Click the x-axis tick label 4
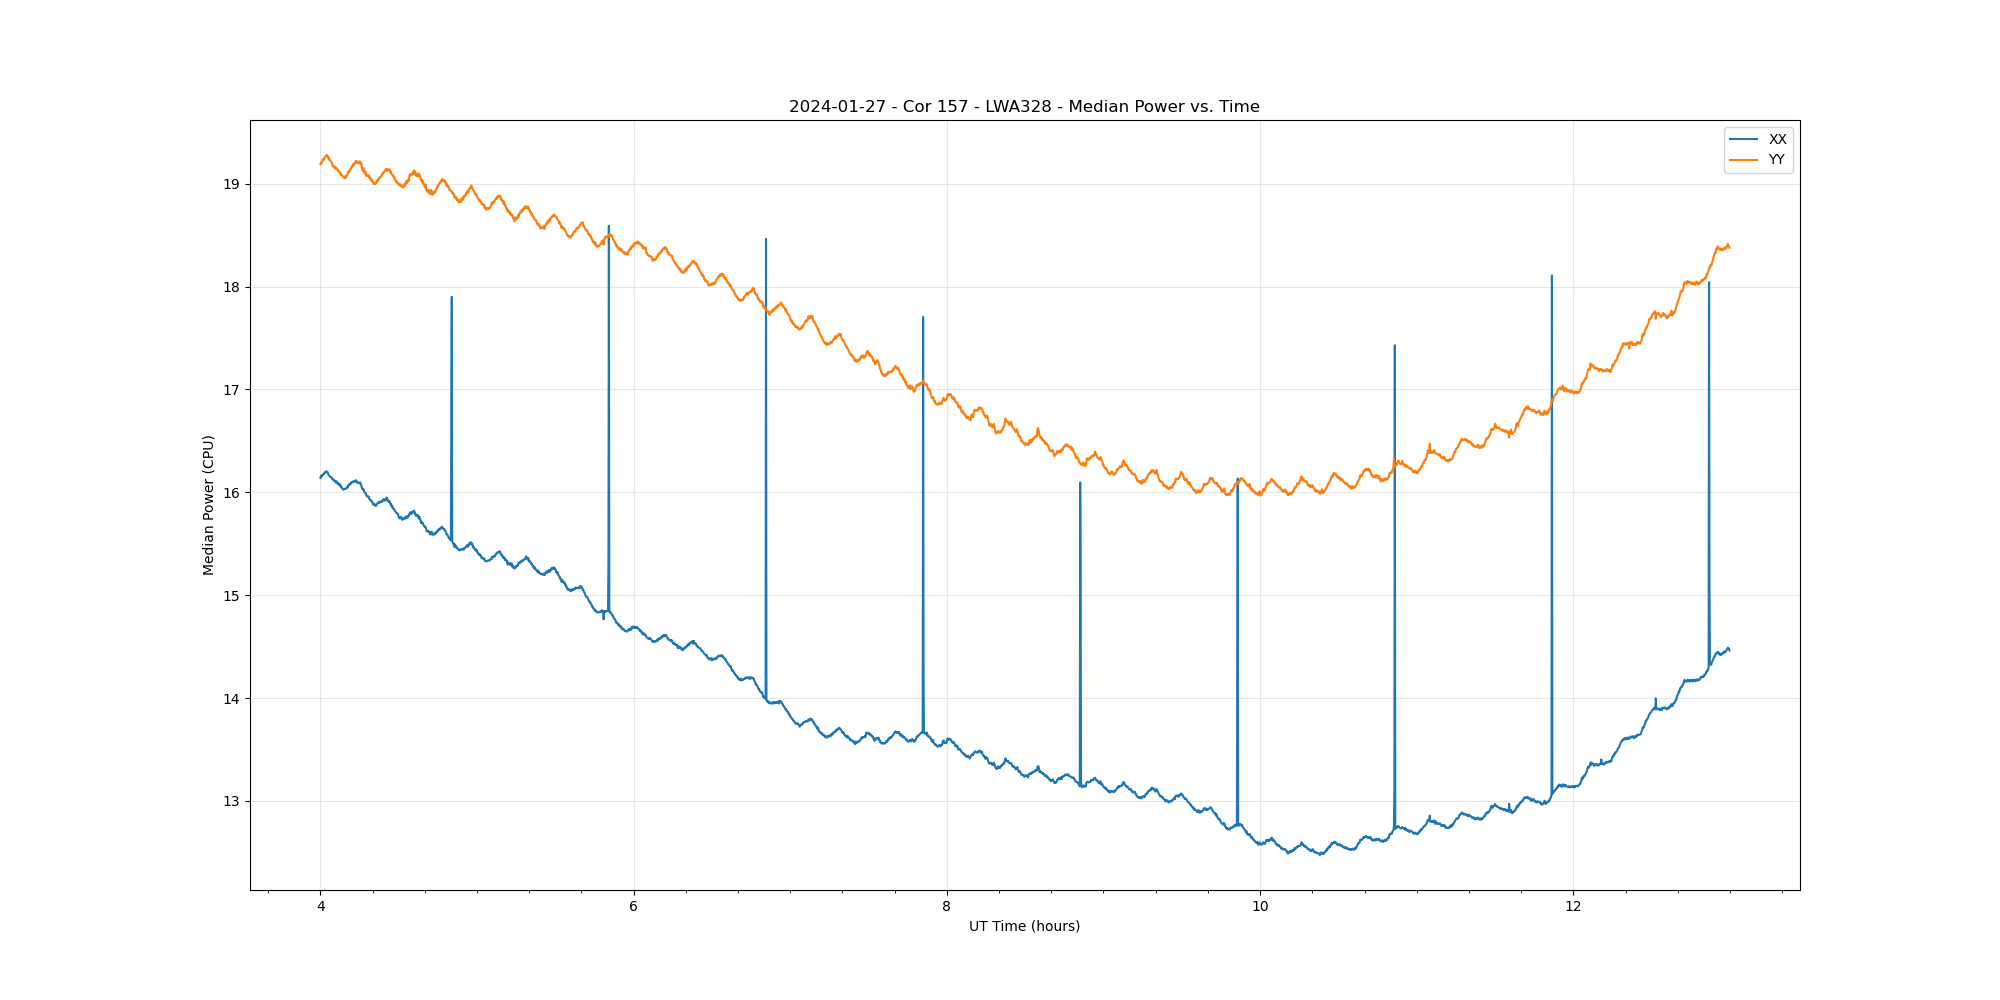Screen dimensions: 2000x1000 (x=320, y=907)
